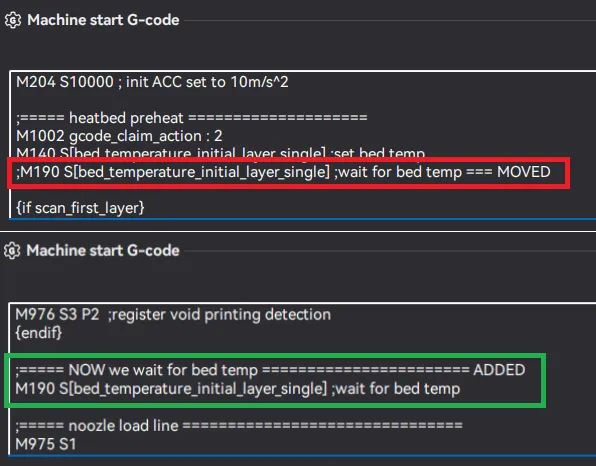Click the M976 S3 P2 void detection line
This screenshot has height=466, width=596.
point(173,315)
